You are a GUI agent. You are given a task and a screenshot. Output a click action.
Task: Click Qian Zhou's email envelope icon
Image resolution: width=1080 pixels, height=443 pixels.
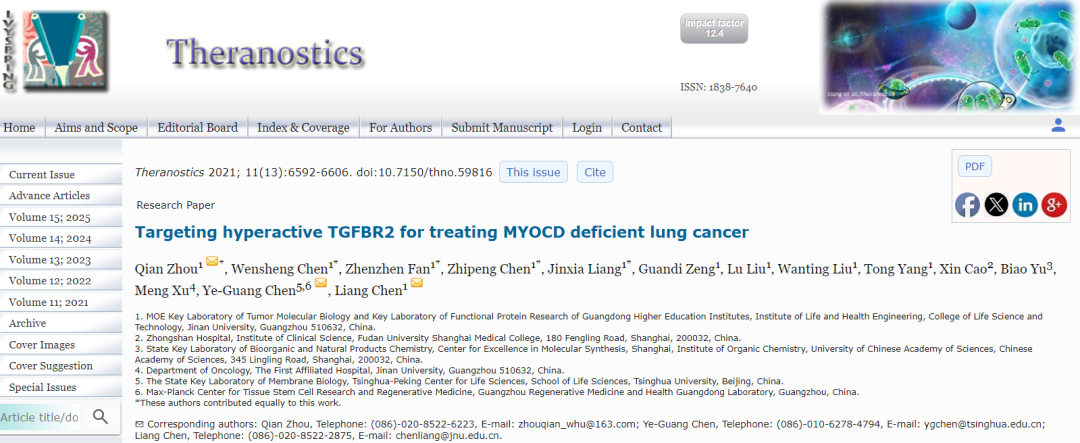[212, 261]
